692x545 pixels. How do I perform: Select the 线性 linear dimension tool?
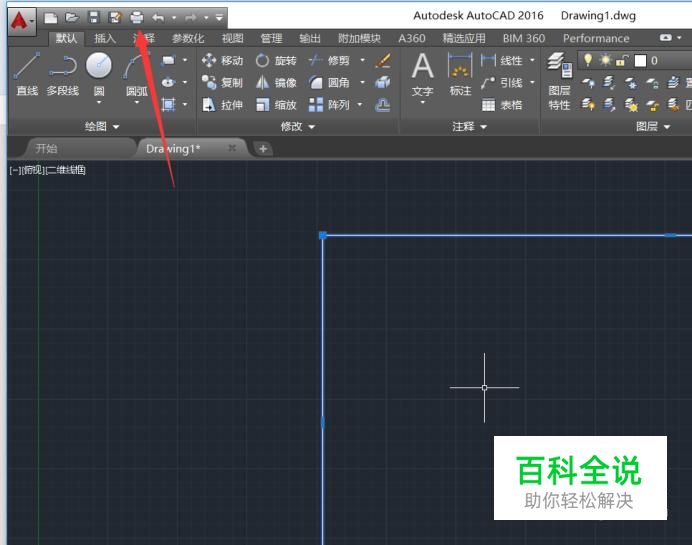point(502,60)
